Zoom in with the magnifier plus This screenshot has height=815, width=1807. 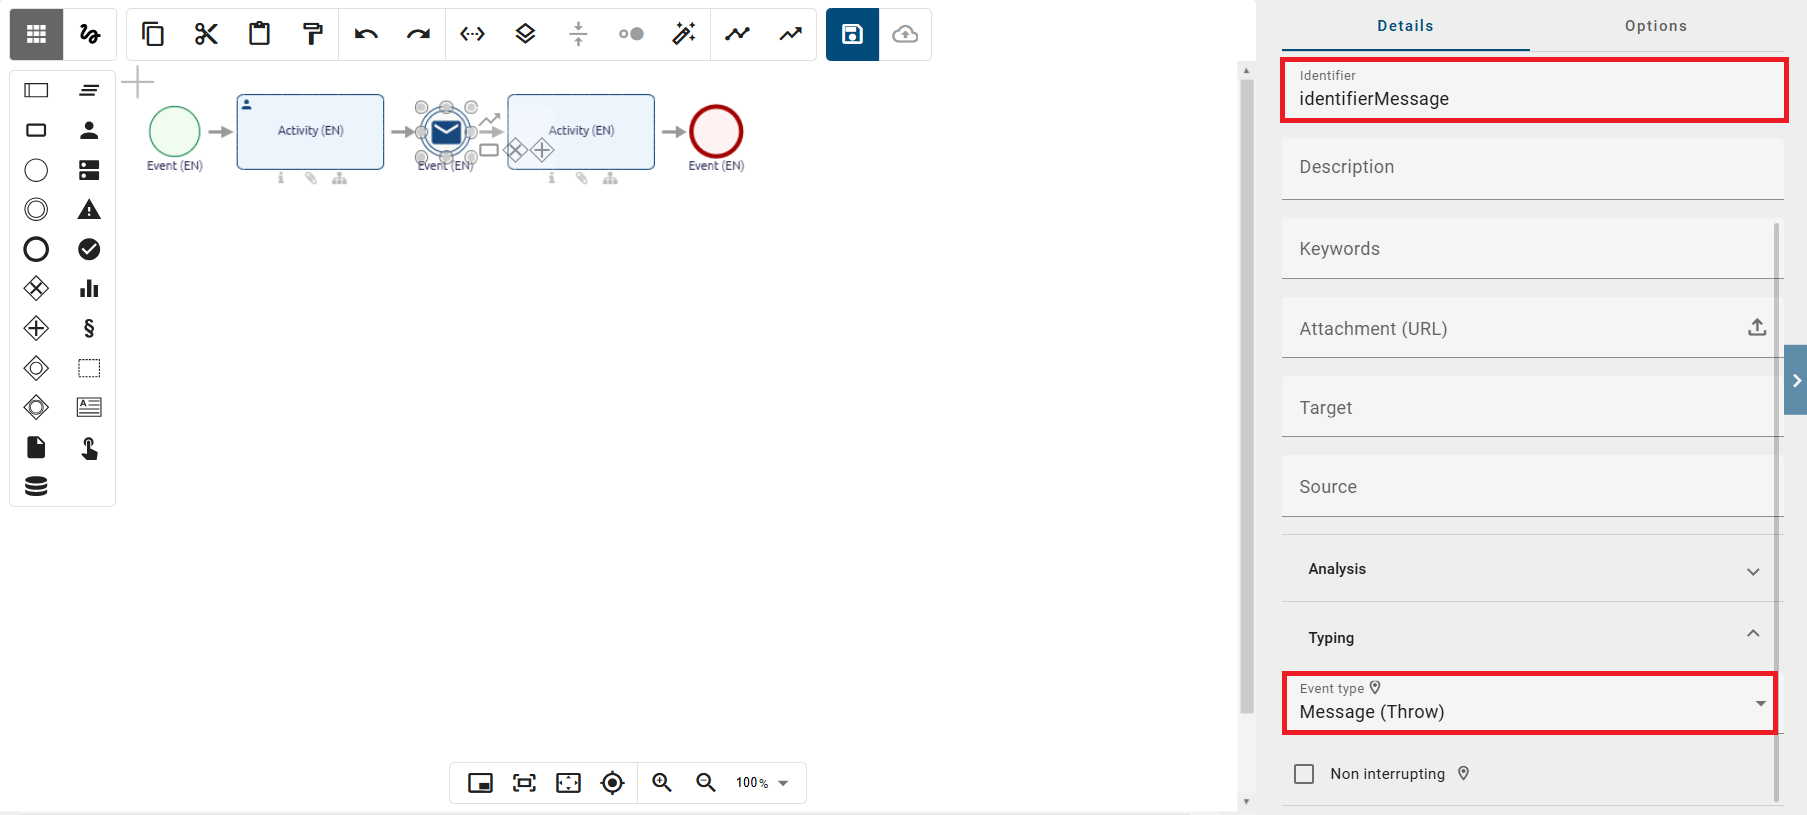pyautogui.click(x=662, y=783)
